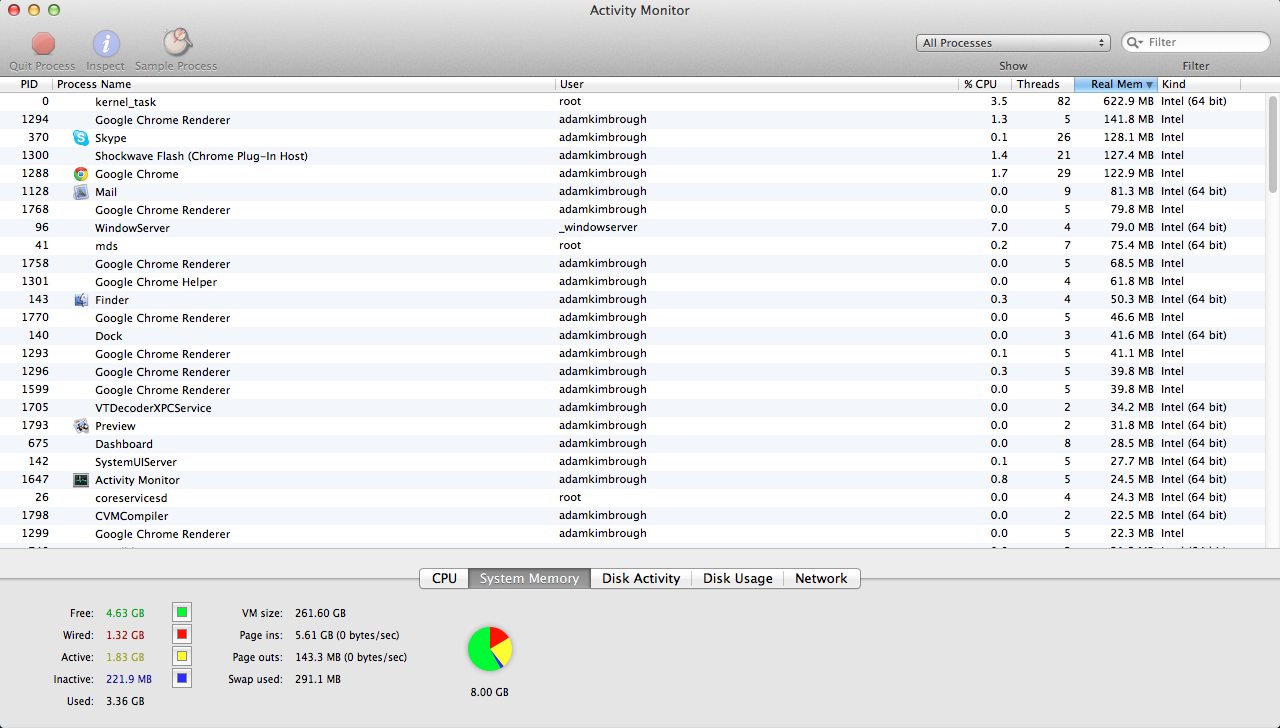The width and height of the screenshot is (1280, 728).
Task: Sort by the Real Mem column header
Action: [x=1116, y=84]
